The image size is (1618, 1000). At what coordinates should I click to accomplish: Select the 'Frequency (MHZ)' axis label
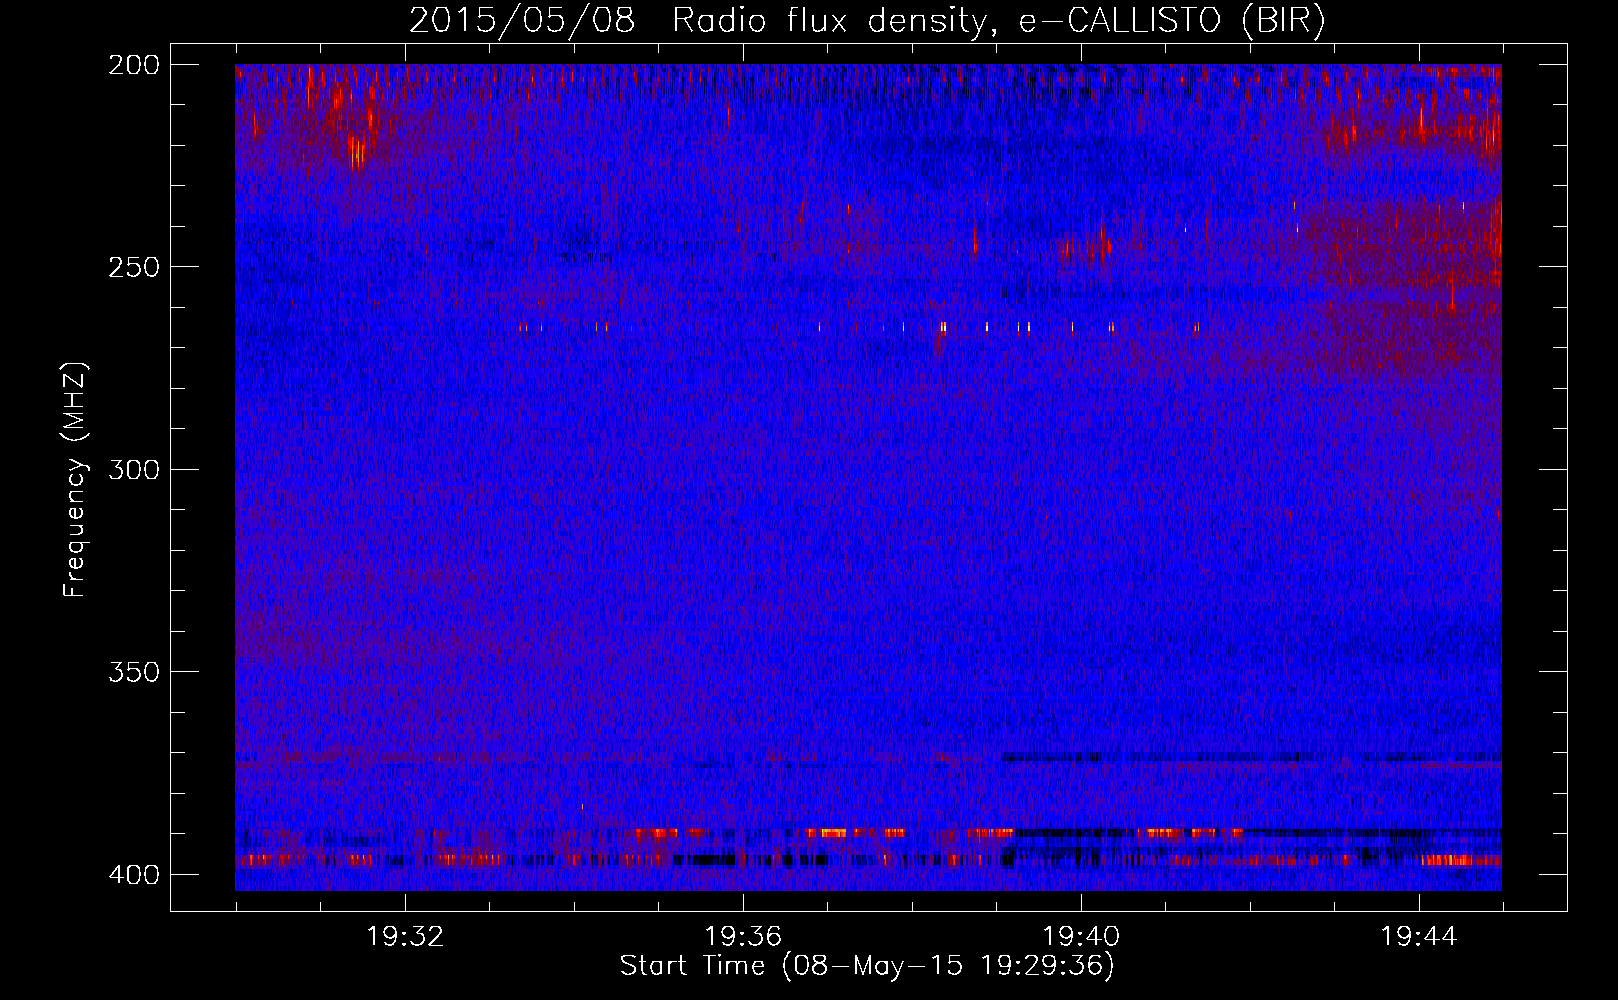pos(75,480)
